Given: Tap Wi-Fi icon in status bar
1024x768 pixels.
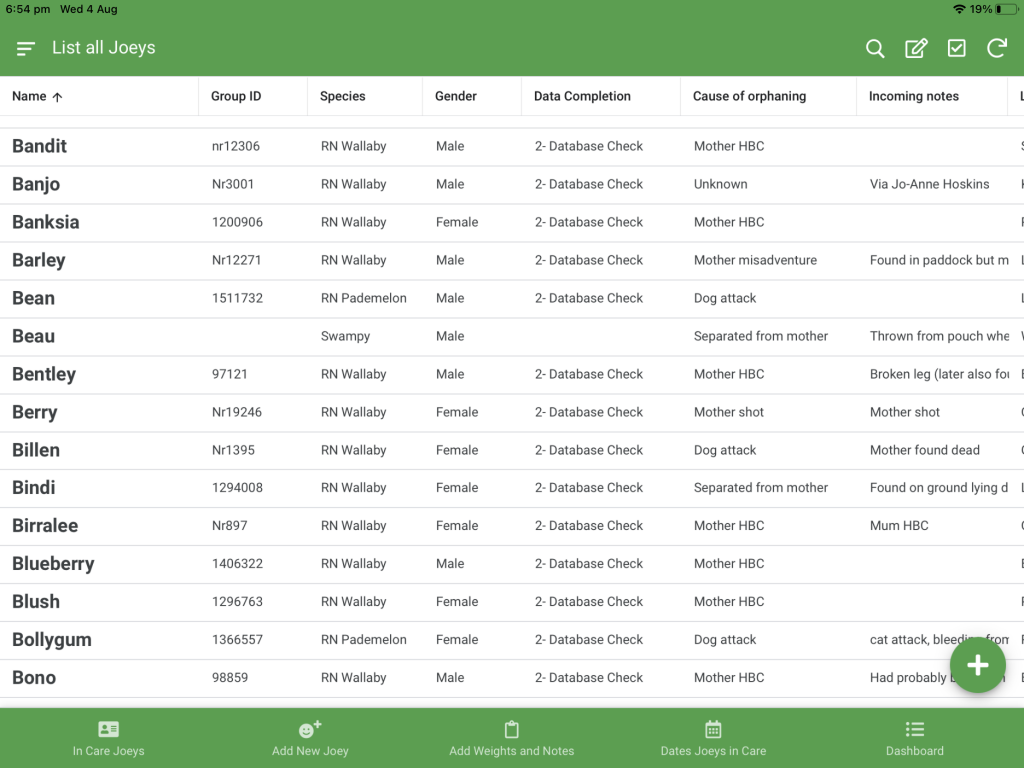Looking at the screenshot, I should [x=959, y=9].
